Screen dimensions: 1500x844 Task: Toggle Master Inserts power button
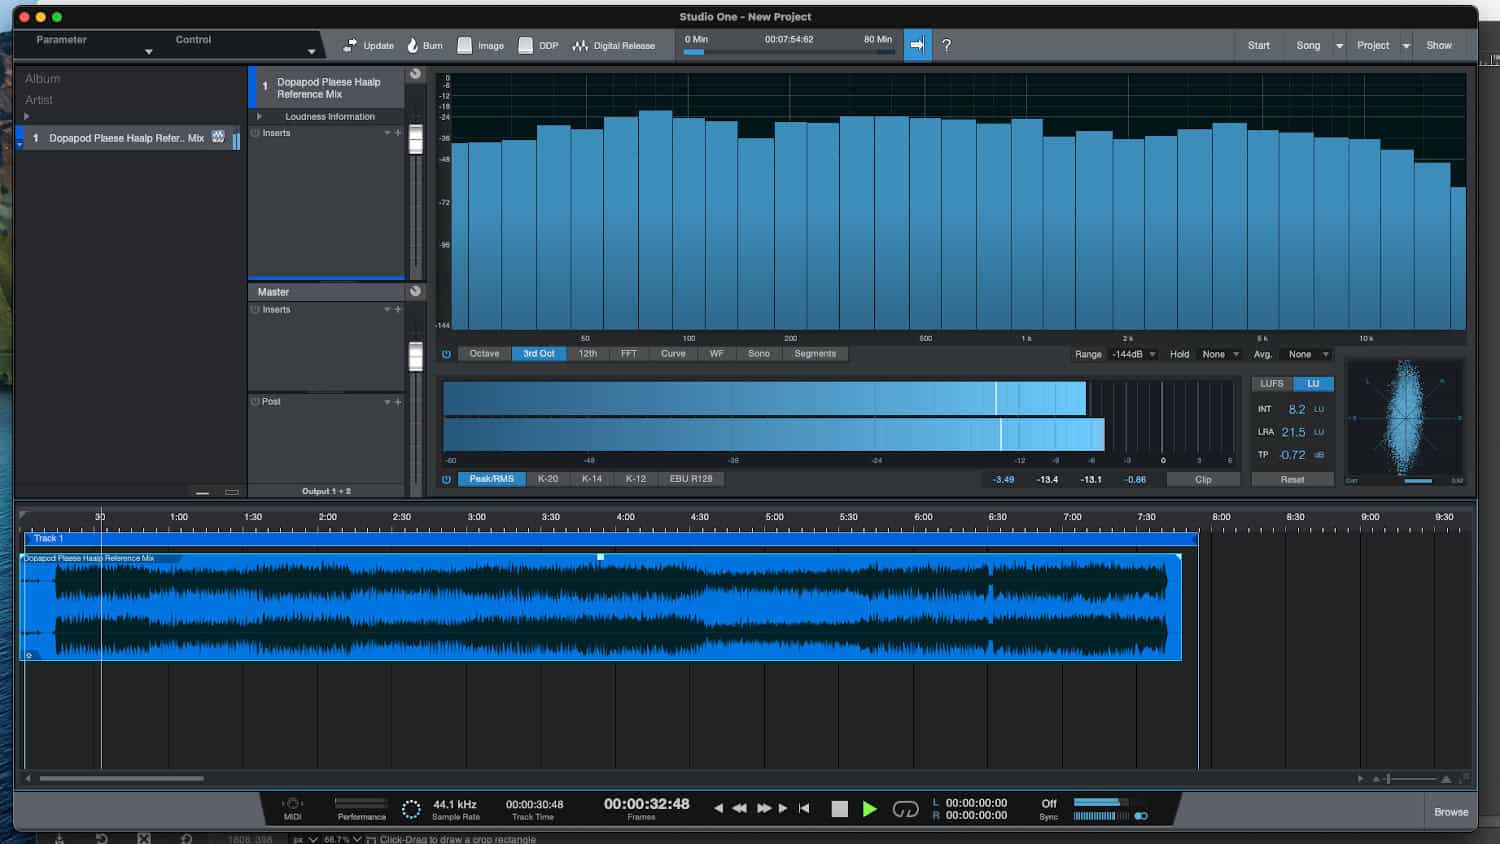pos(255,310)
